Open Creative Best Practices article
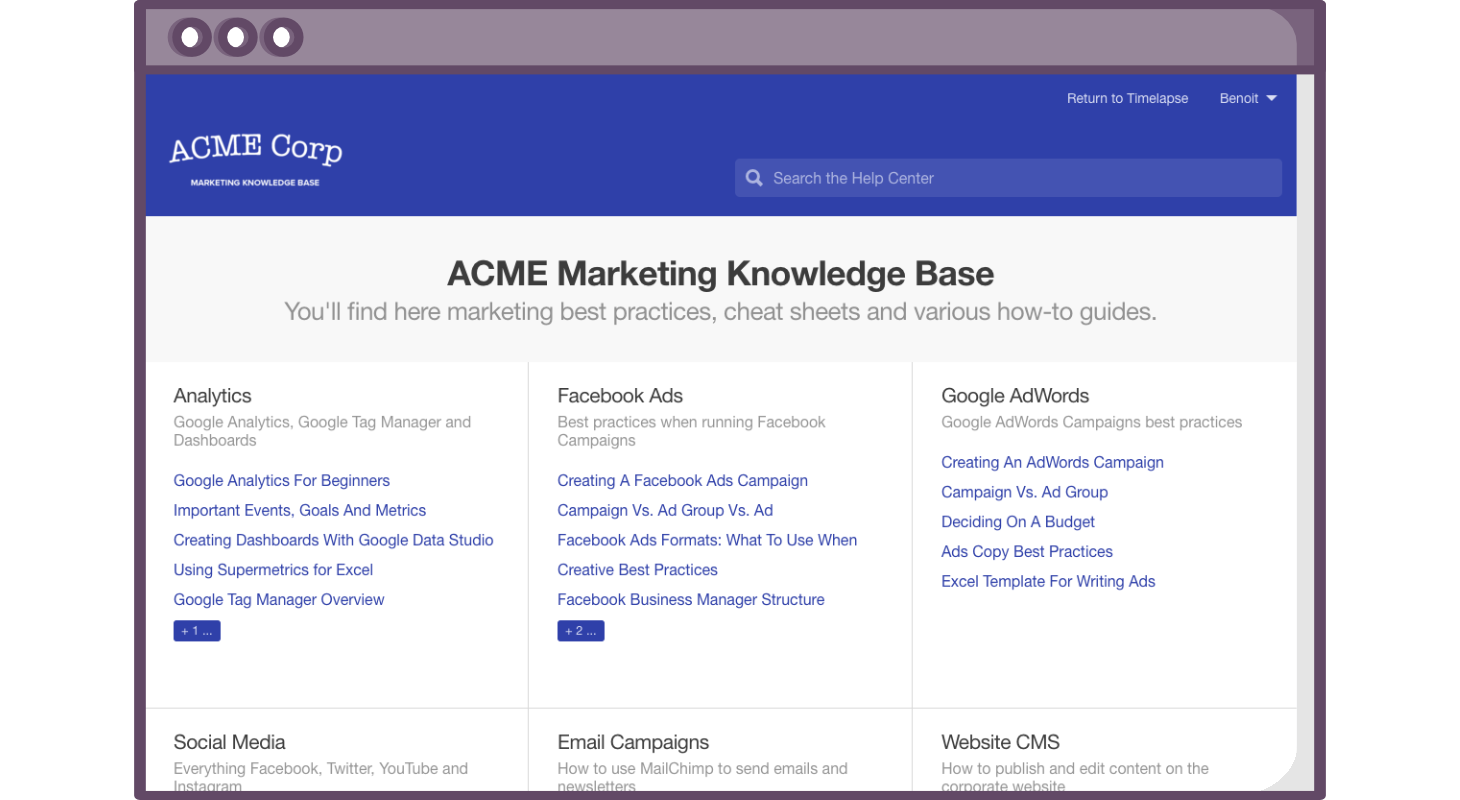The width and height of the screenshot is (1460, 800). coord(637,570)
